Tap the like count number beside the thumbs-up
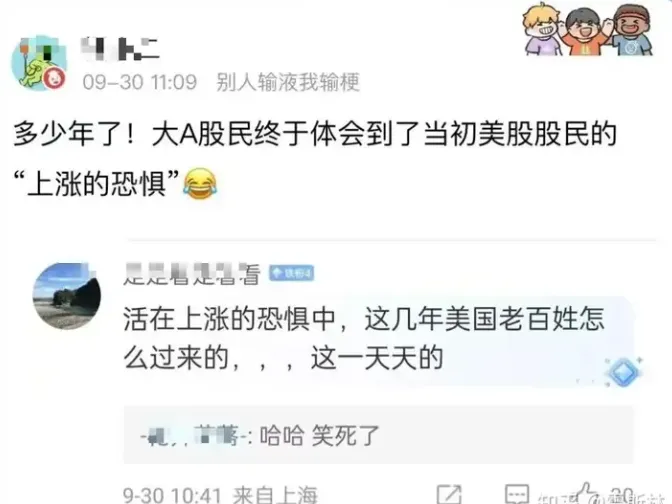672x504 pixels. [622, 495]
